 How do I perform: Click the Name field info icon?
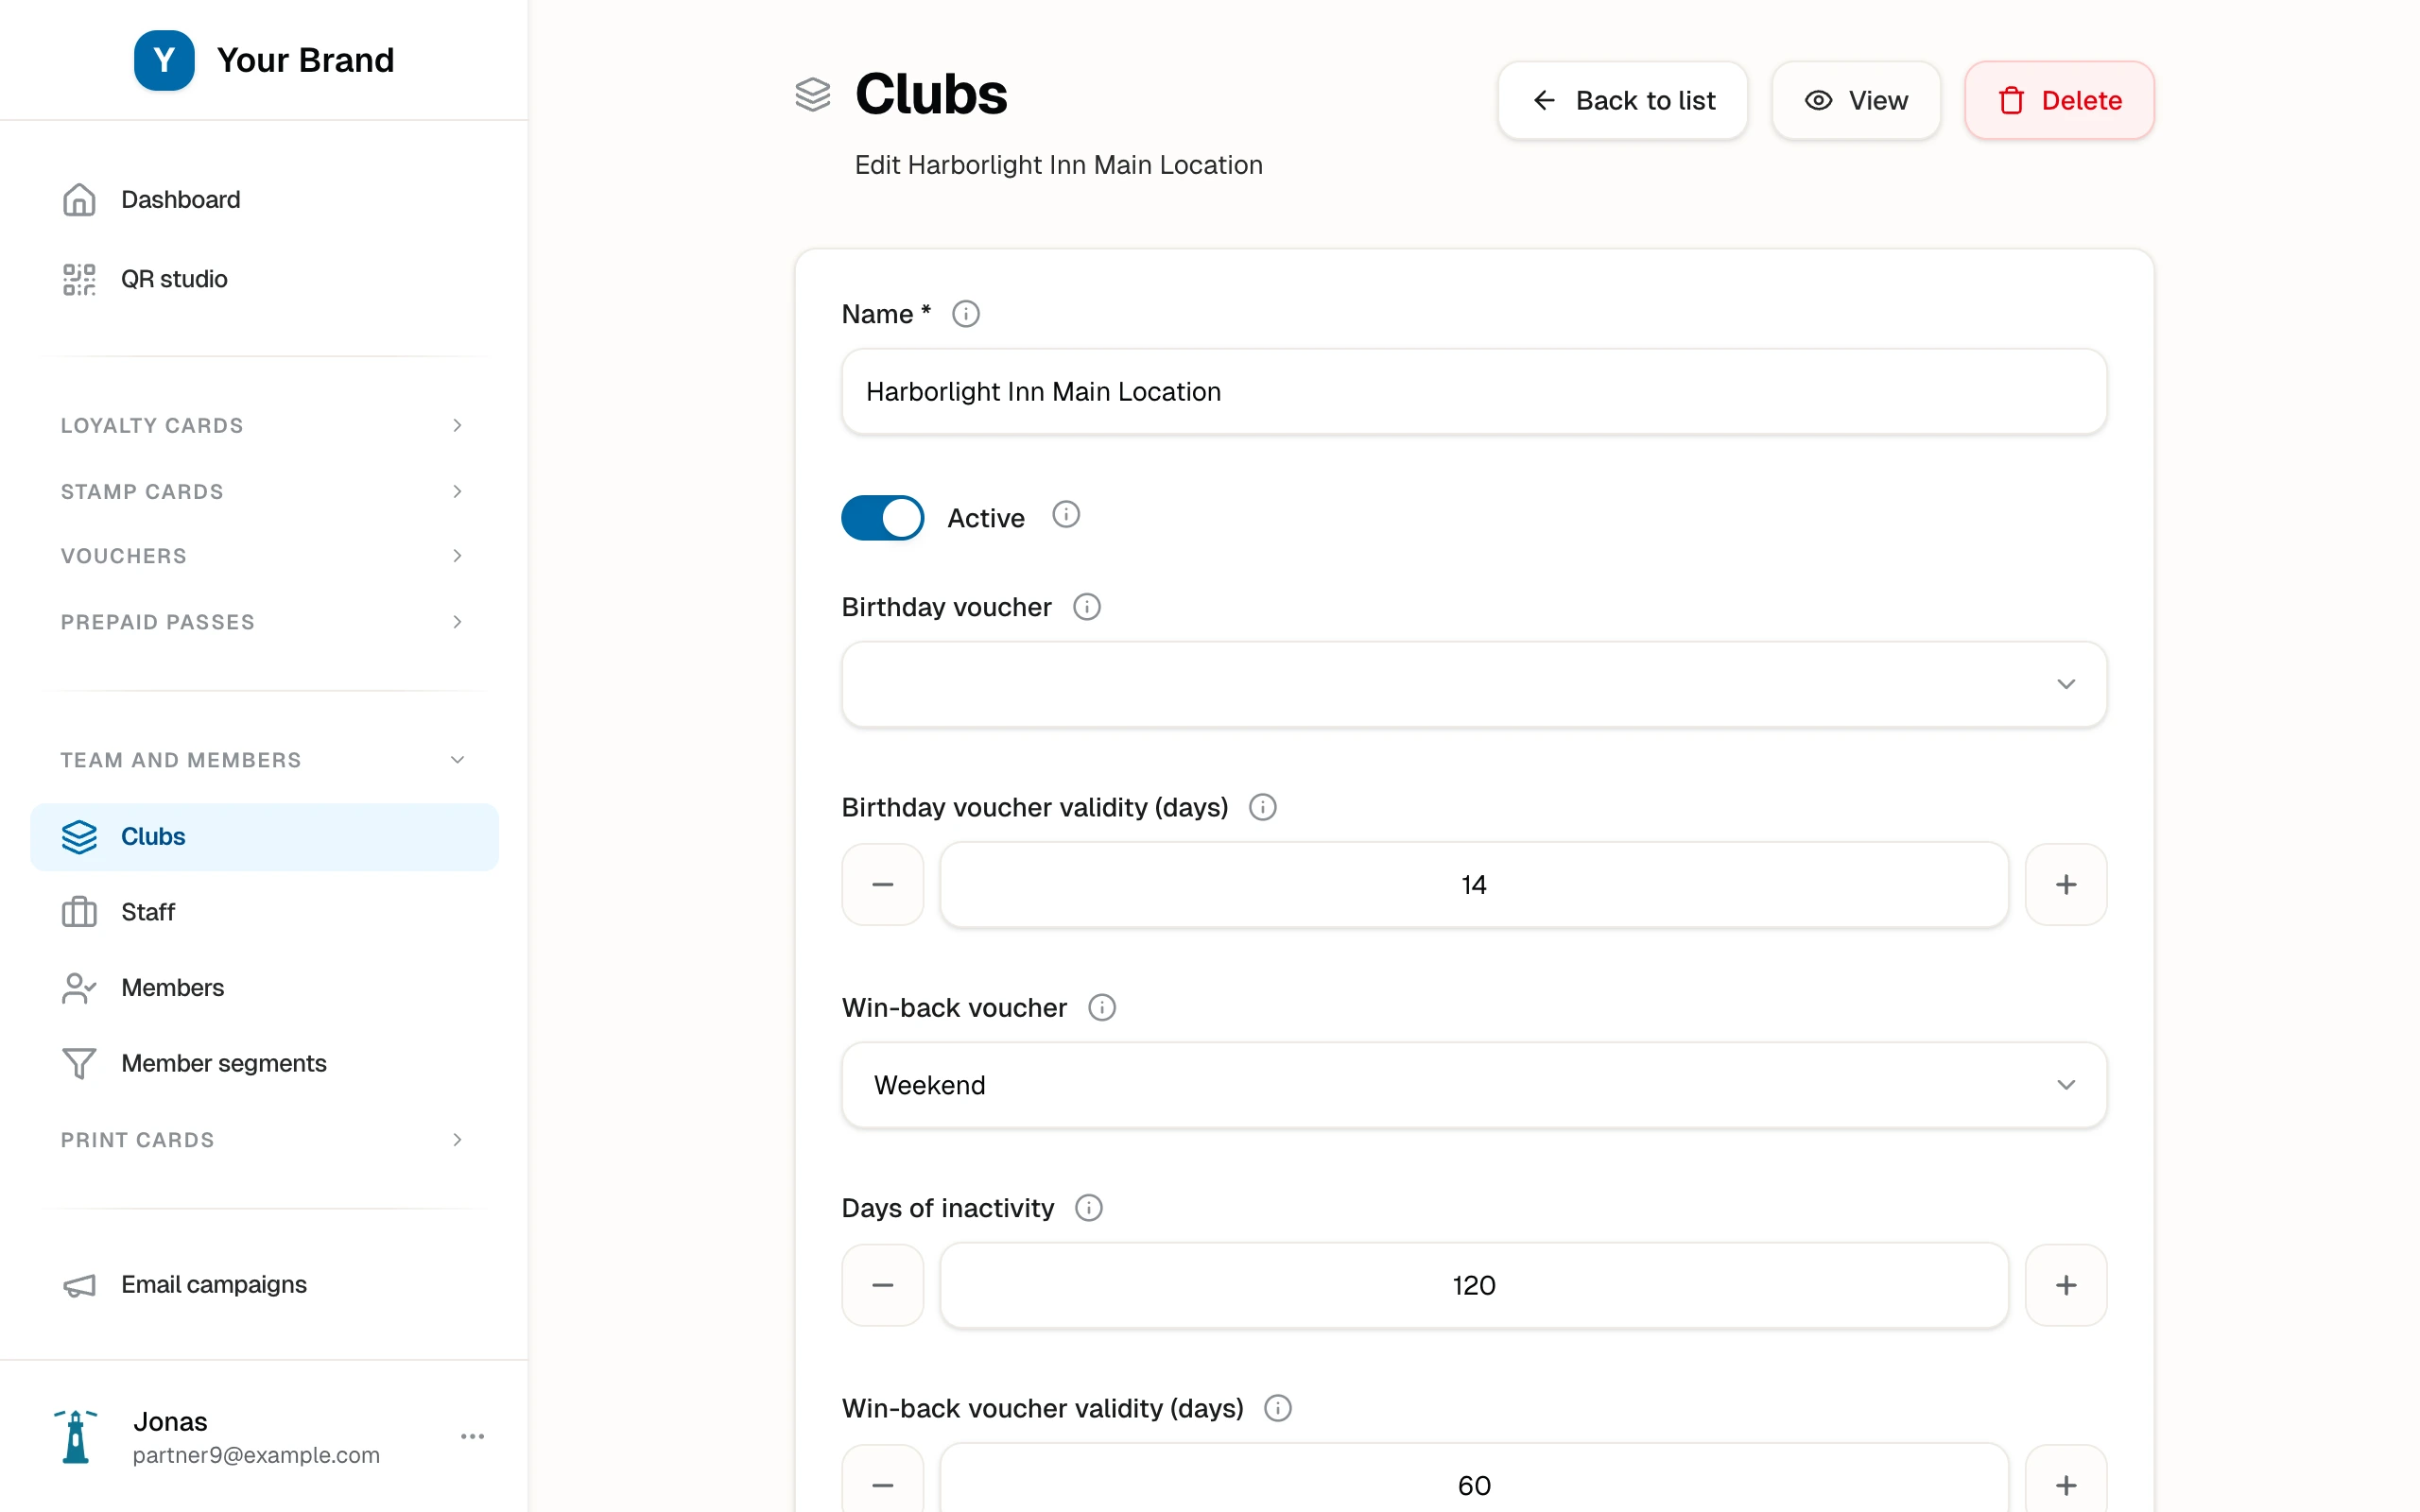pyautogui.click(x=965, y=314)
